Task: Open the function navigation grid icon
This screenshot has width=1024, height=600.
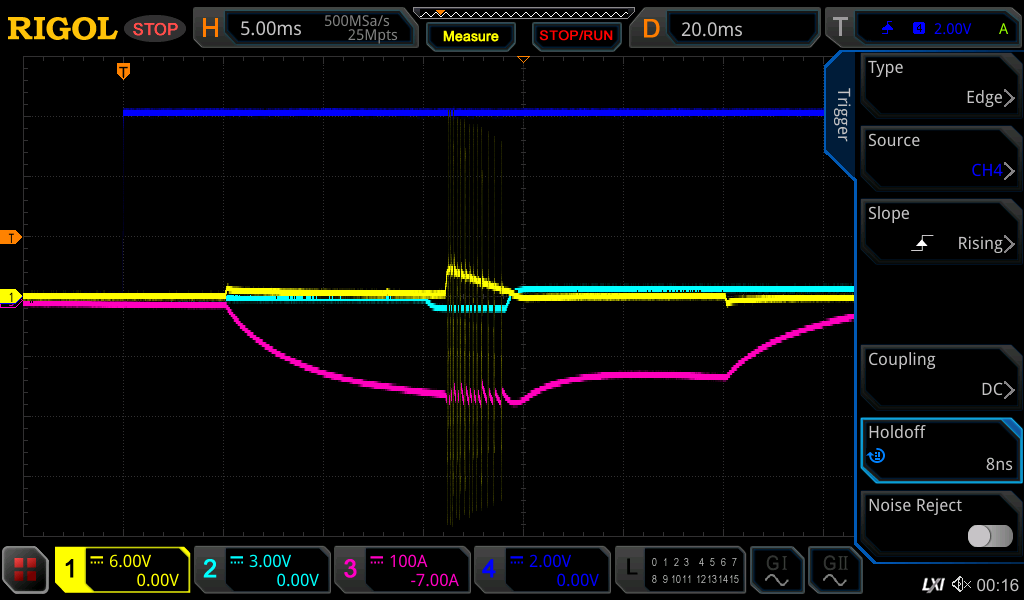Action: (x=26, y=570)
